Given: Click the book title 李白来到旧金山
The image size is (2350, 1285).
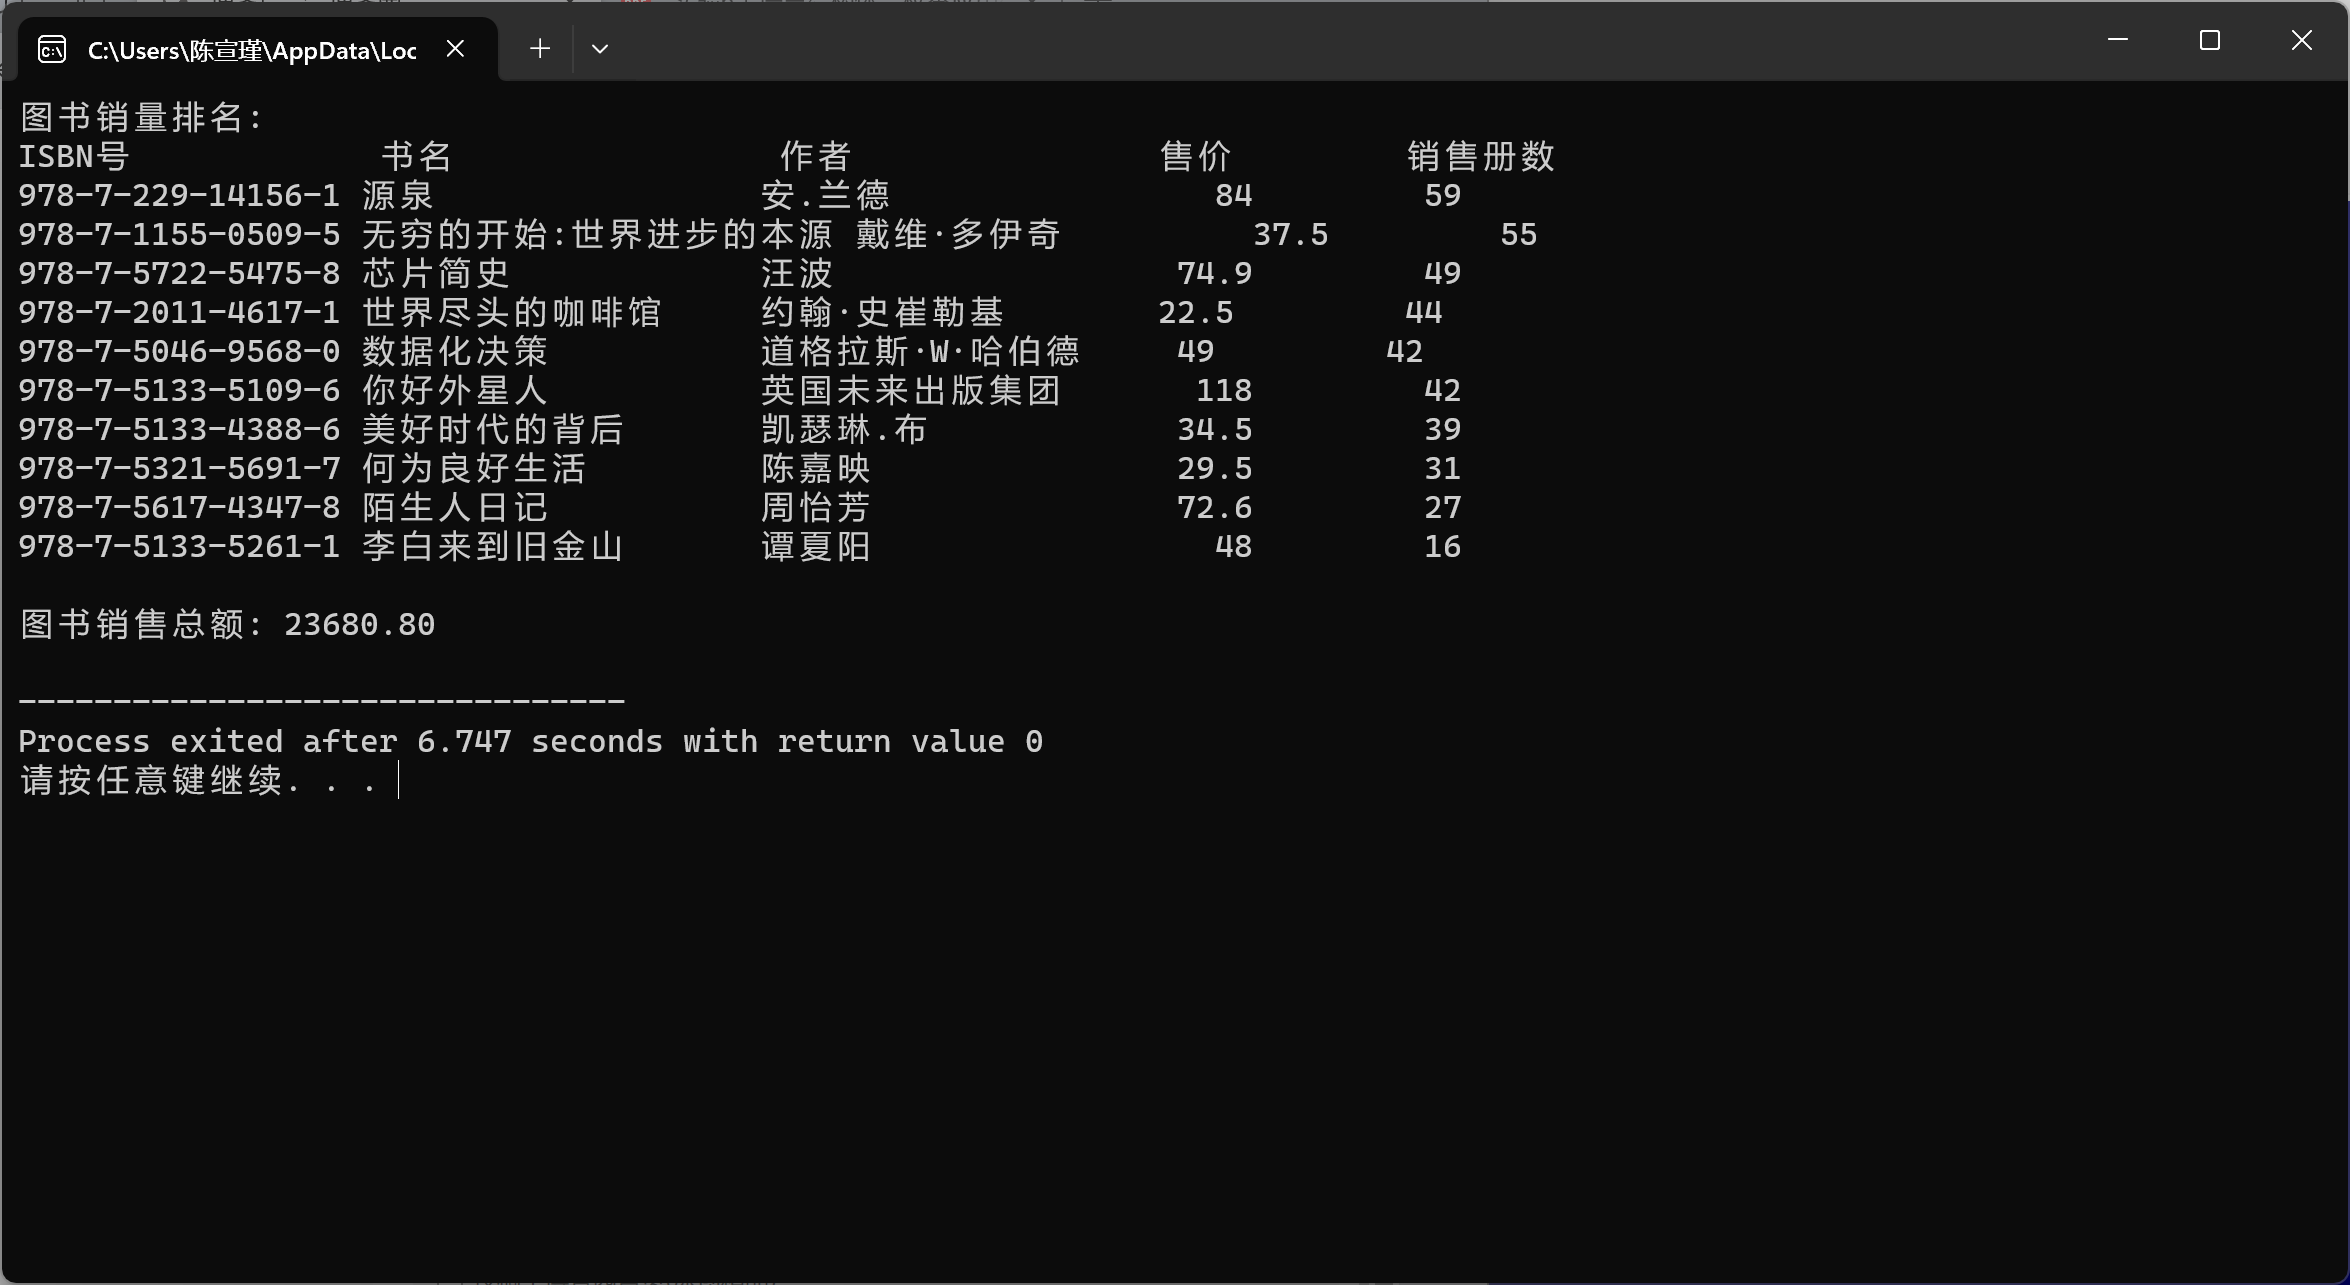Looking at the screenshot, I should (x=492, y=547).
